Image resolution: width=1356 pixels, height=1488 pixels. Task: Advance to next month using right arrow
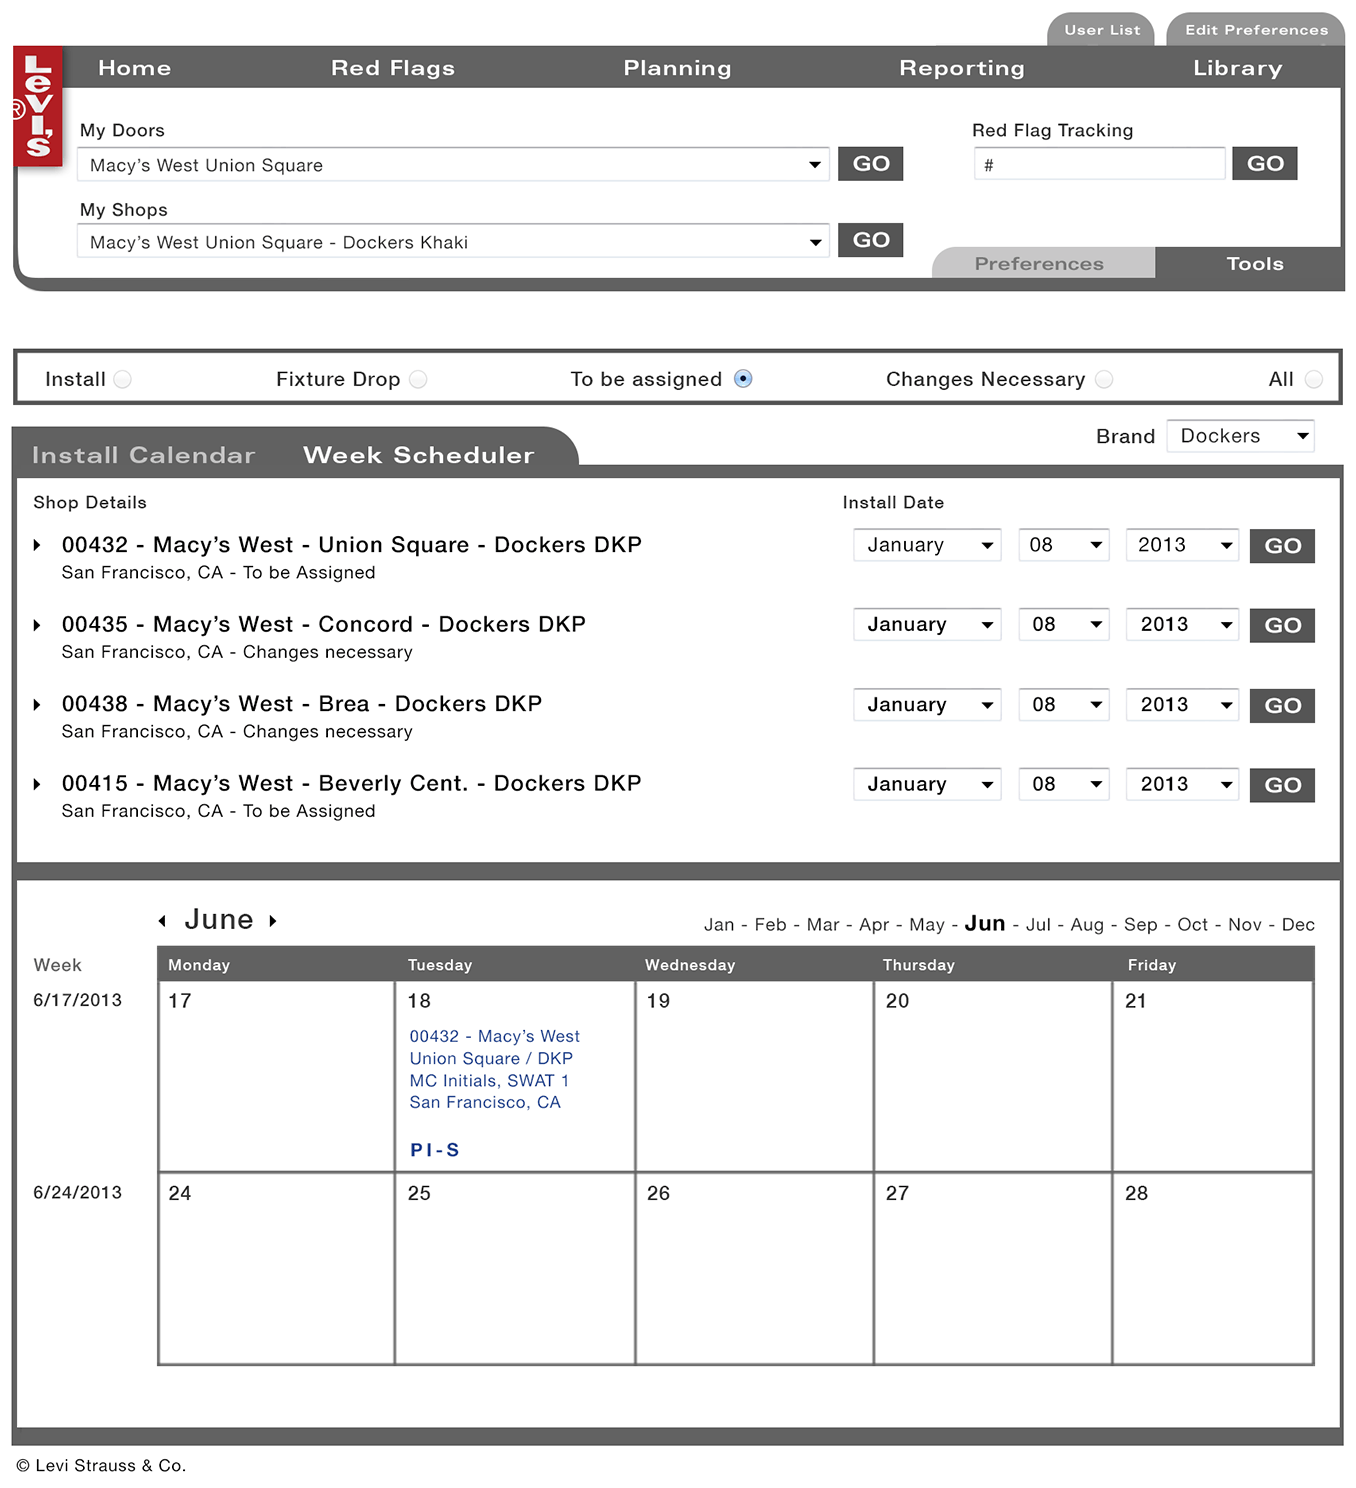(273, 921)
